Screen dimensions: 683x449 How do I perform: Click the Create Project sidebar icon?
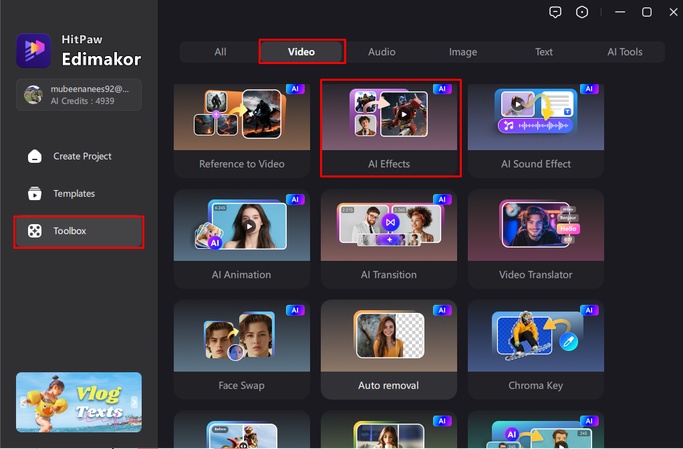(35, 156)
